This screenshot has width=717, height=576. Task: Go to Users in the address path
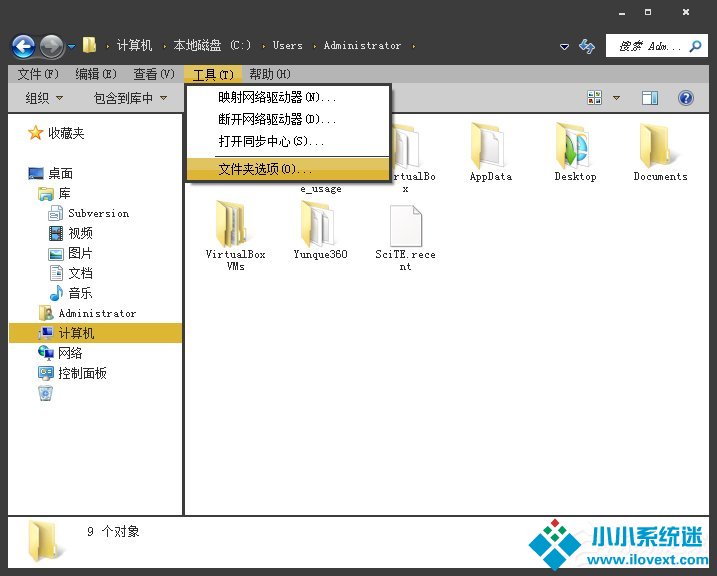coord(288,45)
